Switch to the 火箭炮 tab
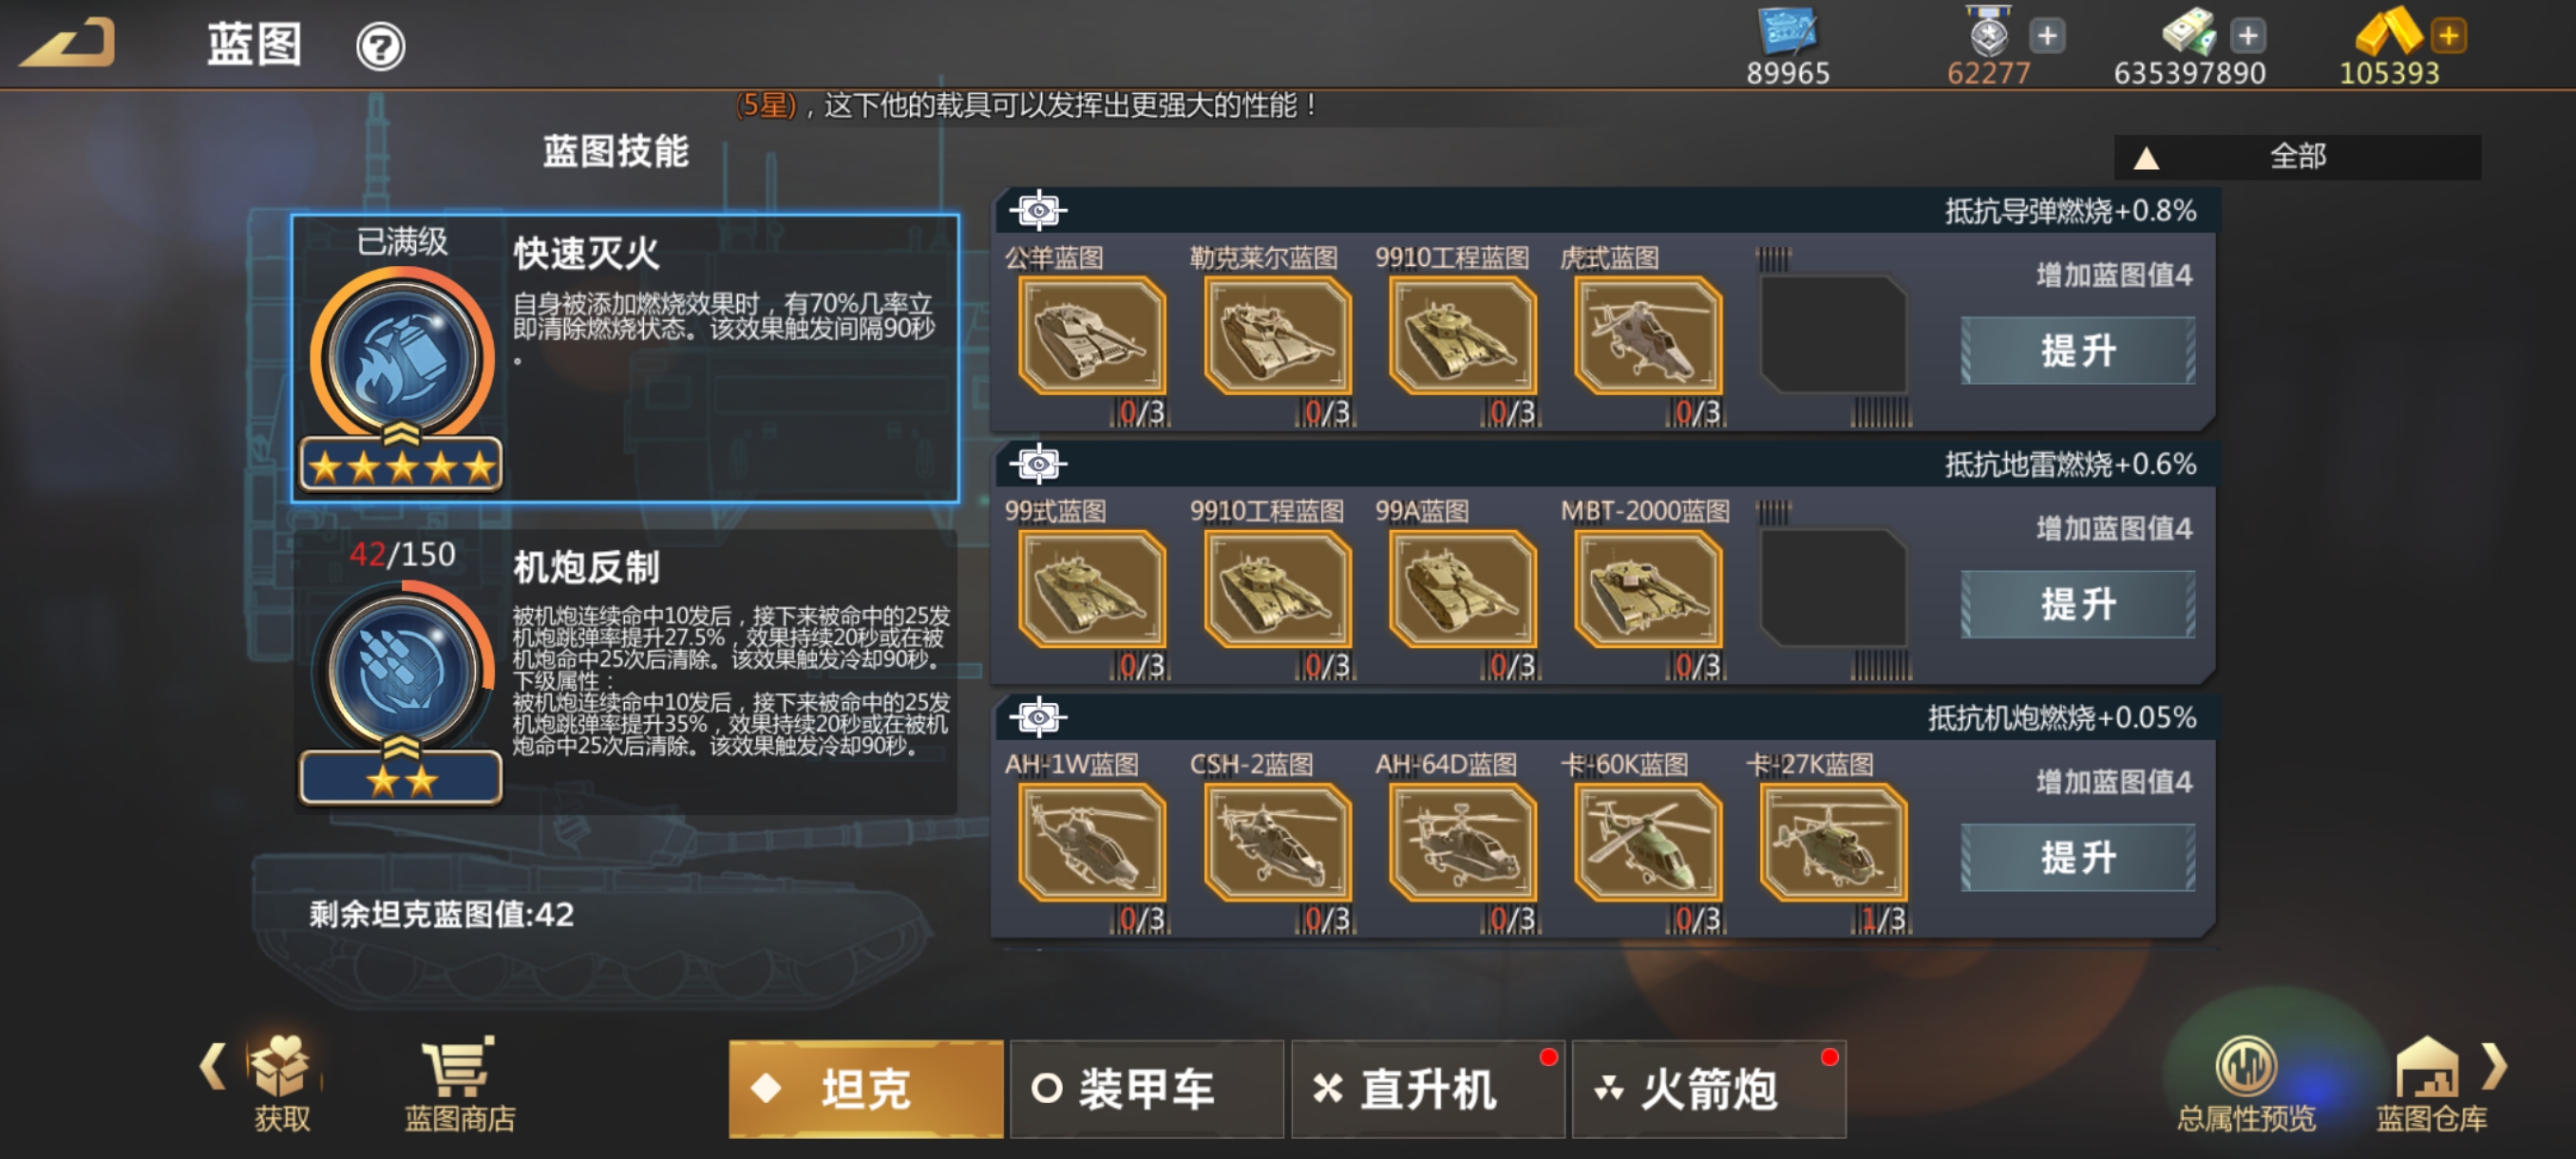The image size is (2576, 1159). pyautogui.click(x=1708, y=1088)
